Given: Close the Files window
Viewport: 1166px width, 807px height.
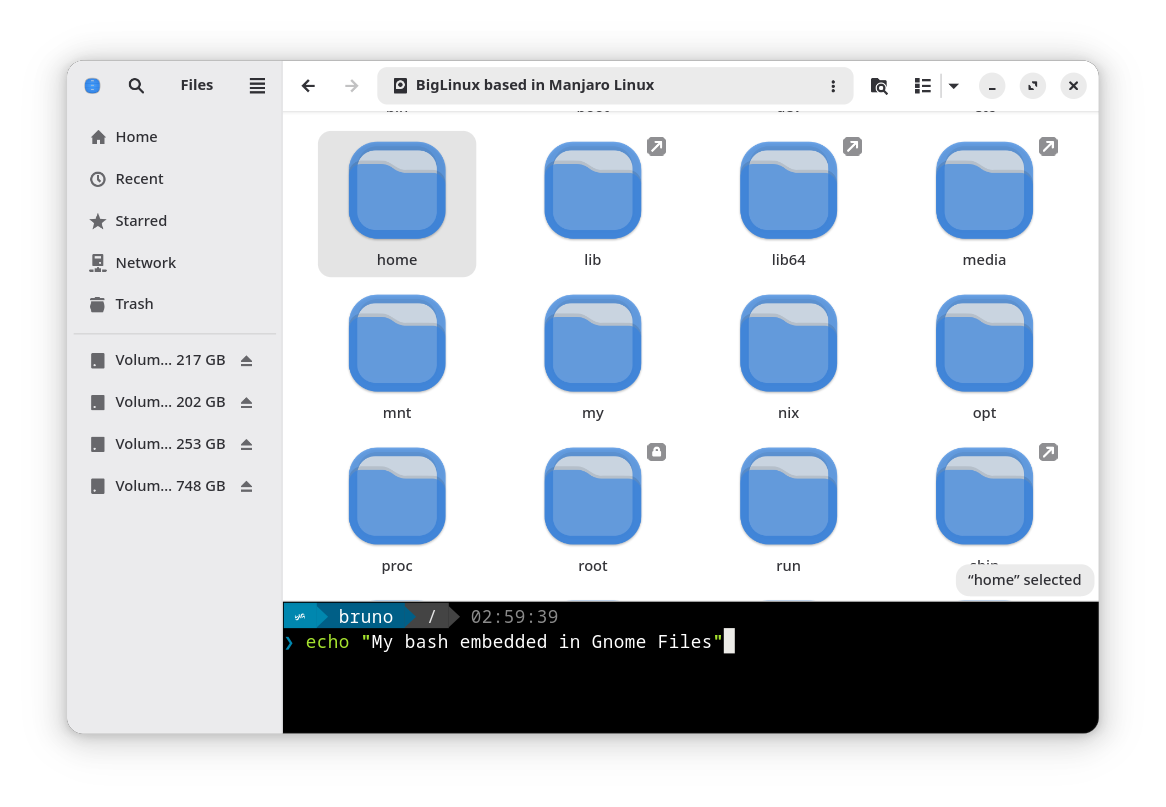Looking at the screenshot, I should click(1073, 86).
